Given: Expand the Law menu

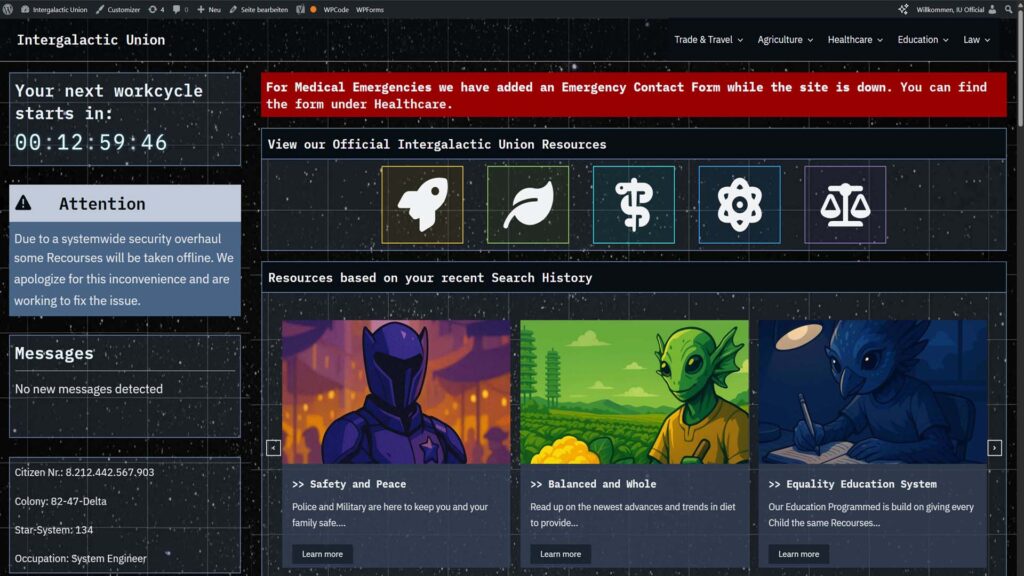Looking at the screenshot, I should (x=976, y=40).
